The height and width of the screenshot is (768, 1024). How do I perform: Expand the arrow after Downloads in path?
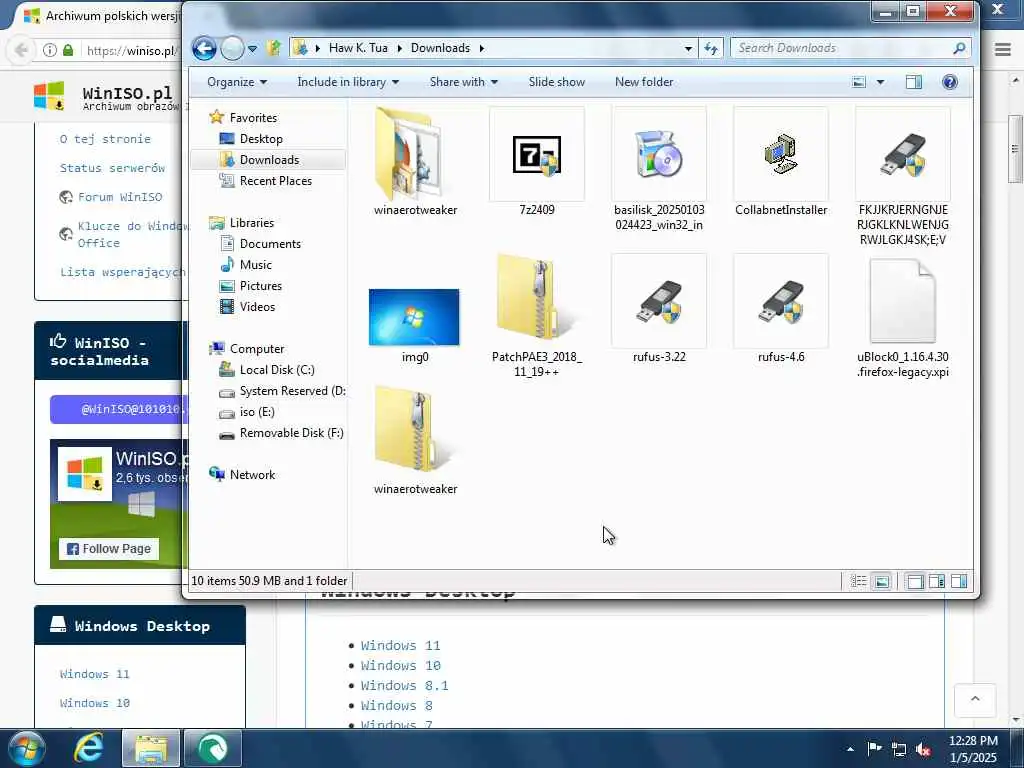[482, 48]
